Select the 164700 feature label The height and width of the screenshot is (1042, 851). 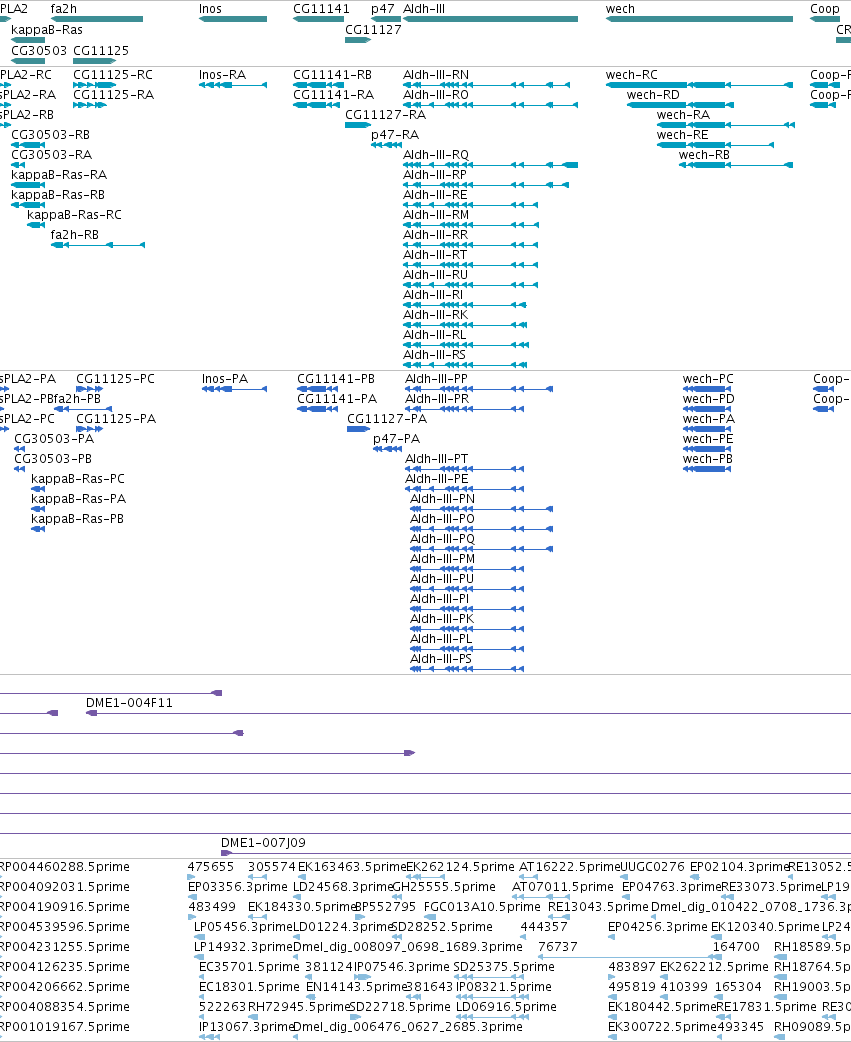click(x=736, y=946)
